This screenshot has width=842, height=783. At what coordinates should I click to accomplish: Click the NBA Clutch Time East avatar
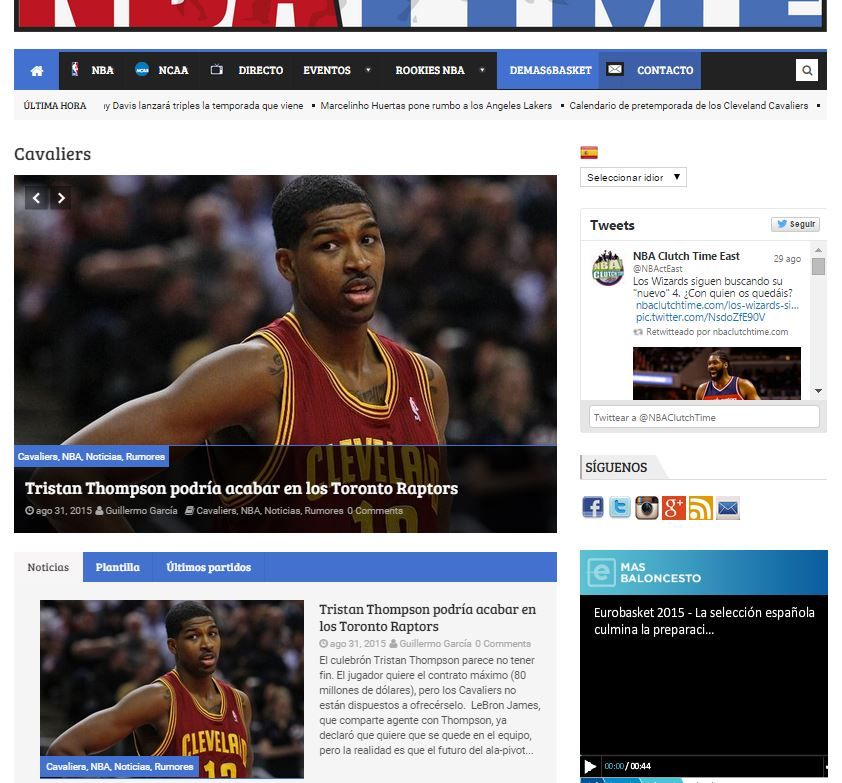pos(608,267)
